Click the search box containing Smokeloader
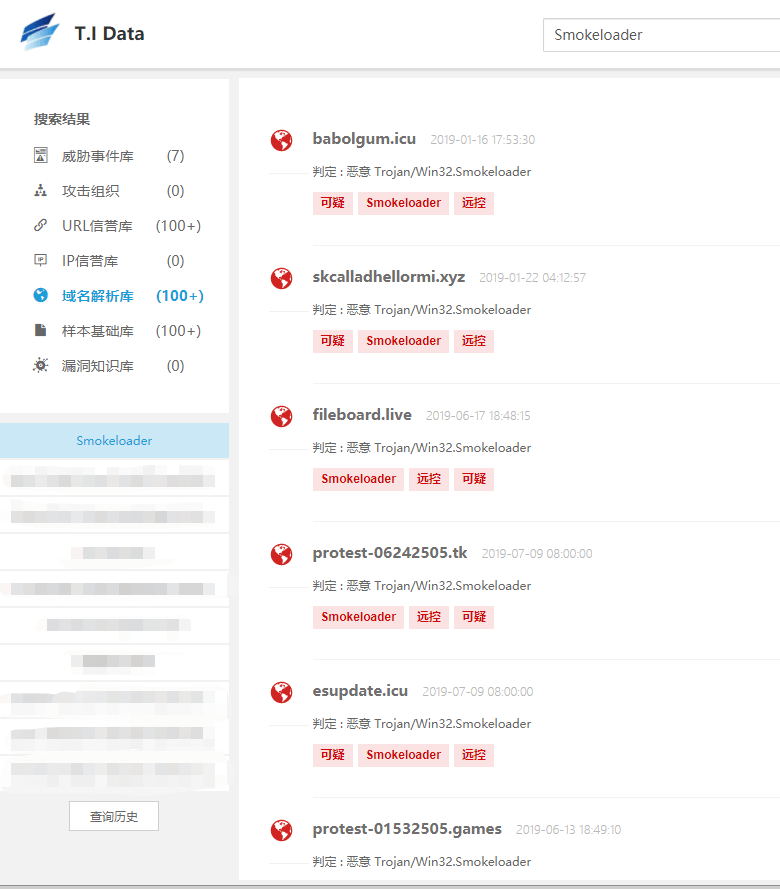 tap(660, 35)
